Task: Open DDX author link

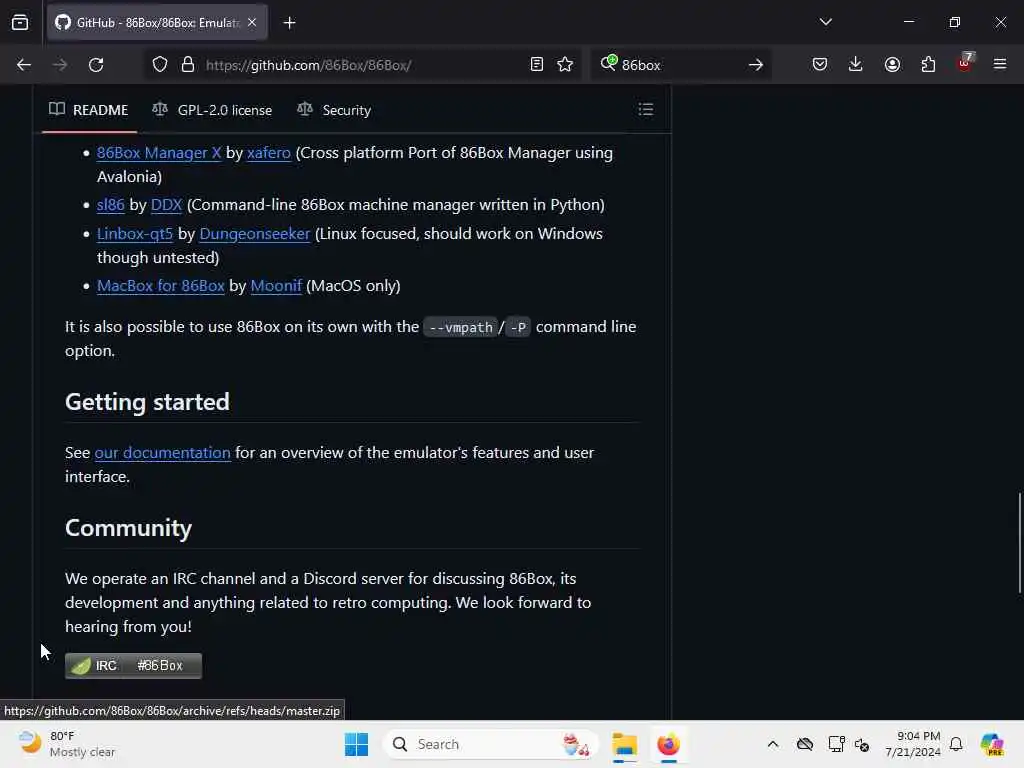Action: 166,205
